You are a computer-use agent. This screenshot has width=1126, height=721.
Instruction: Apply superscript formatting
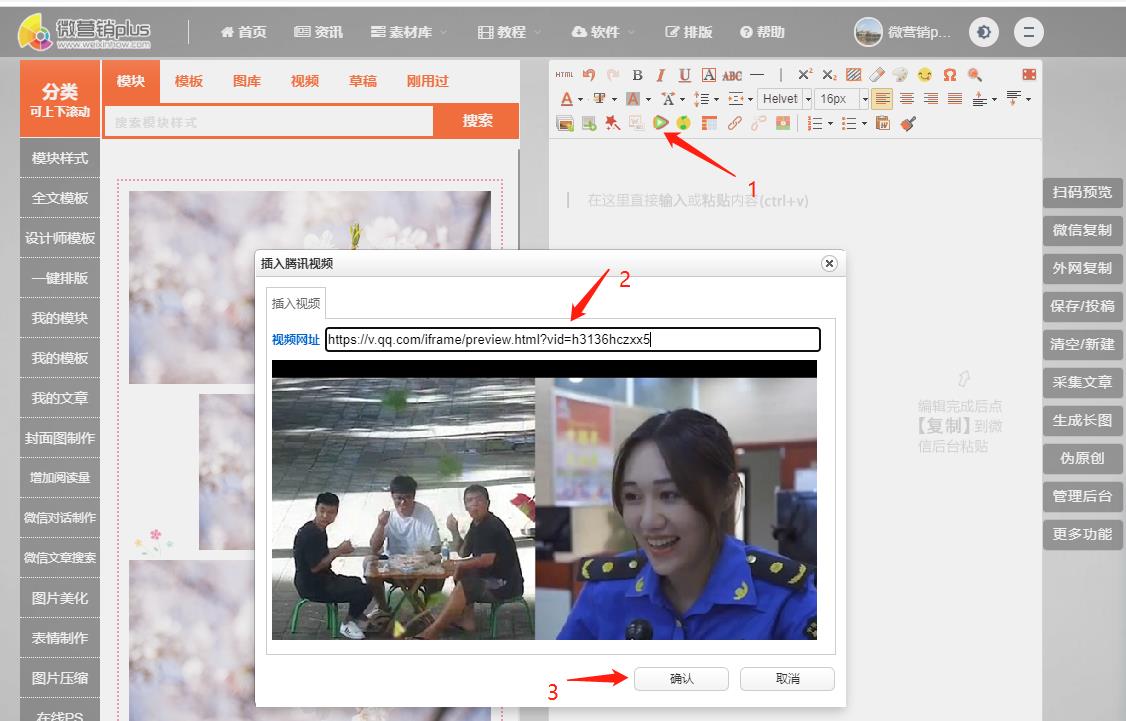805,75
